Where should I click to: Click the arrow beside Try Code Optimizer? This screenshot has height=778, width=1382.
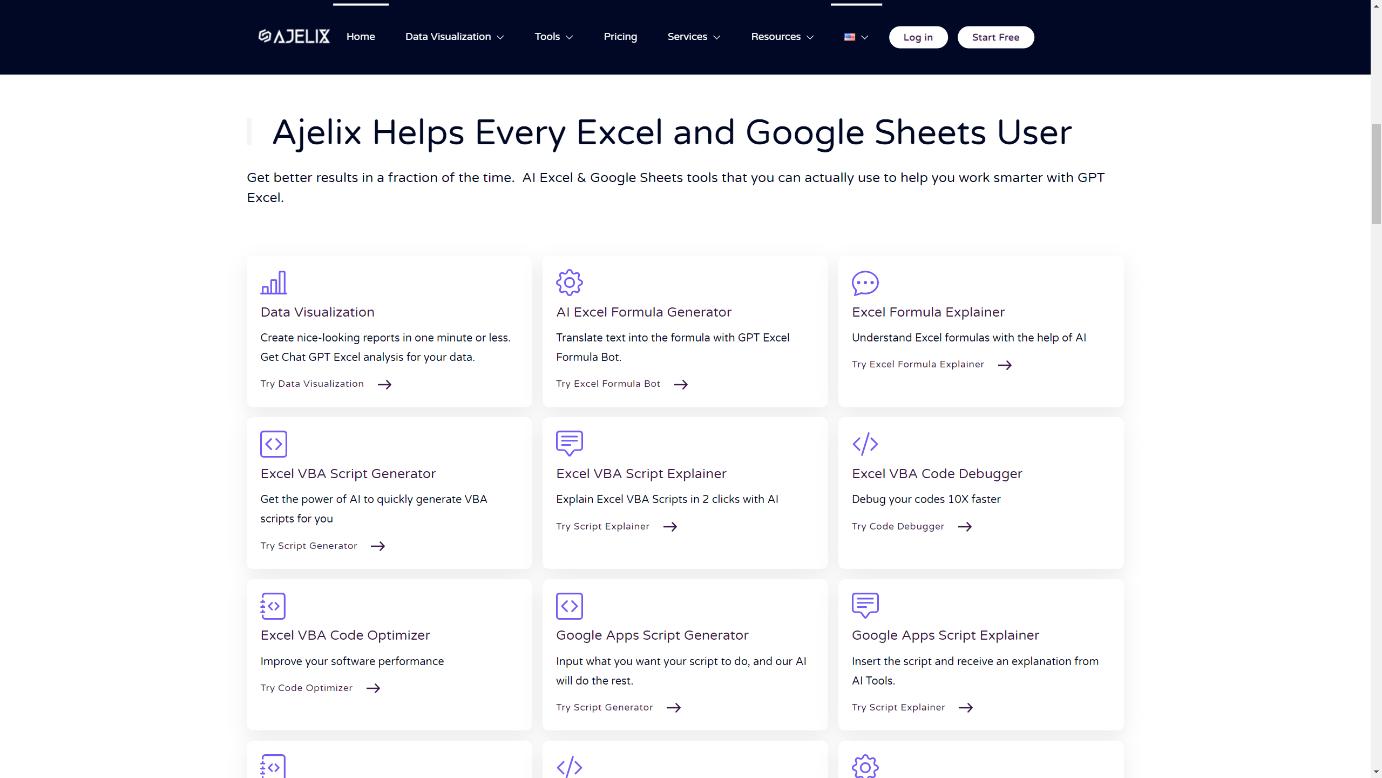(x=373, y=688)
